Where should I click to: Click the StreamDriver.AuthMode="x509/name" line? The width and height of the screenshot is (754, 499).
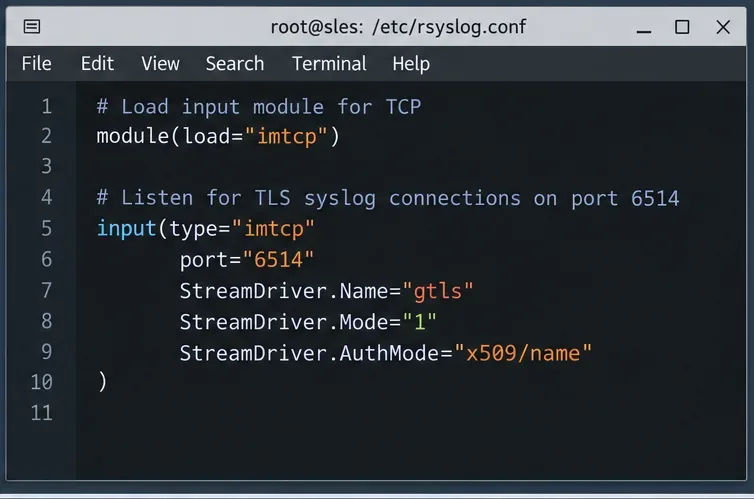386,353
